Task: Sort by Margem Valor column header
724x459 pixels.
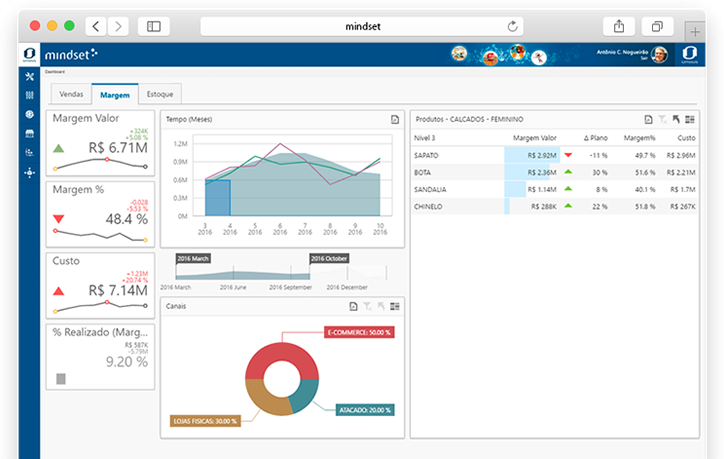Action: [535, 138]
